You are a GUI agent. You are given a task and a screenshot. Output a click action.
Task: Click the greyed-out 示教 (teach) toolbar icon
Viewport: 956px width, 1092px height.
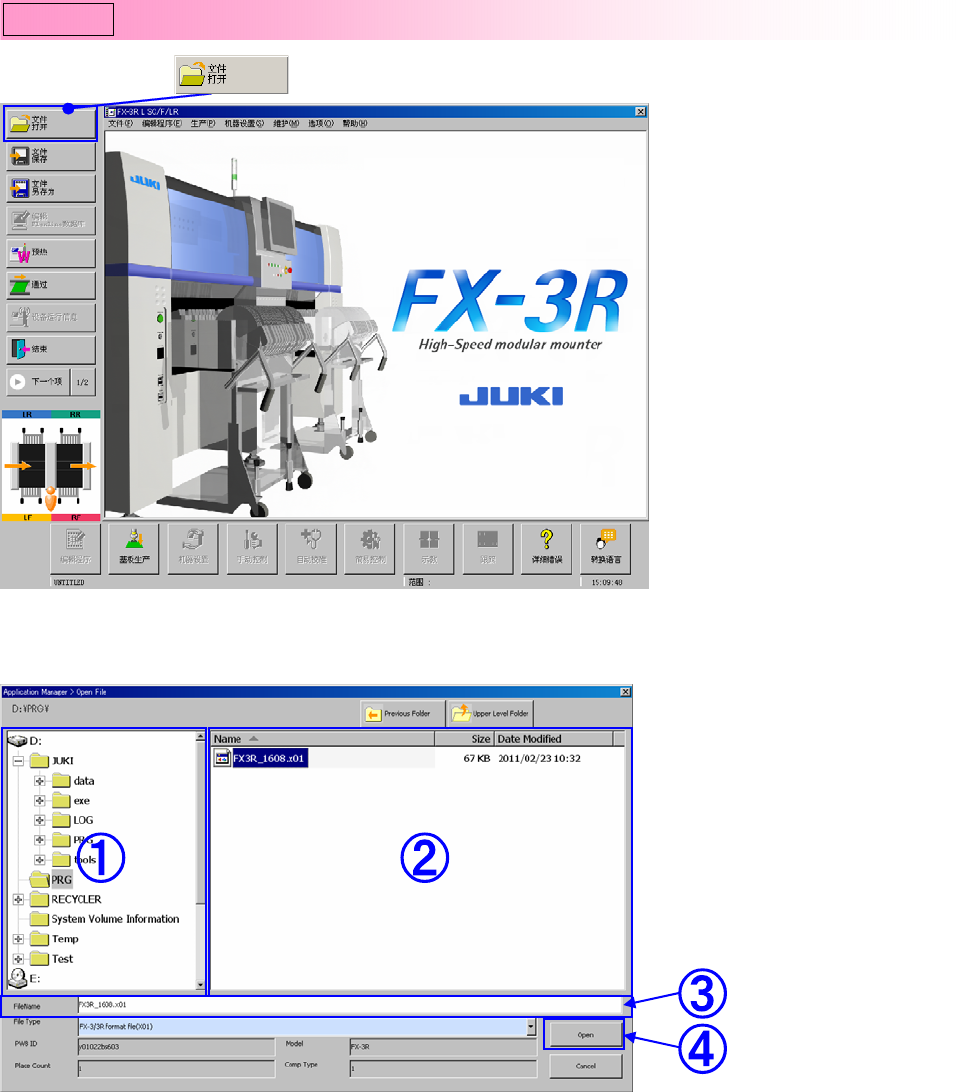(x=429, y=548)
